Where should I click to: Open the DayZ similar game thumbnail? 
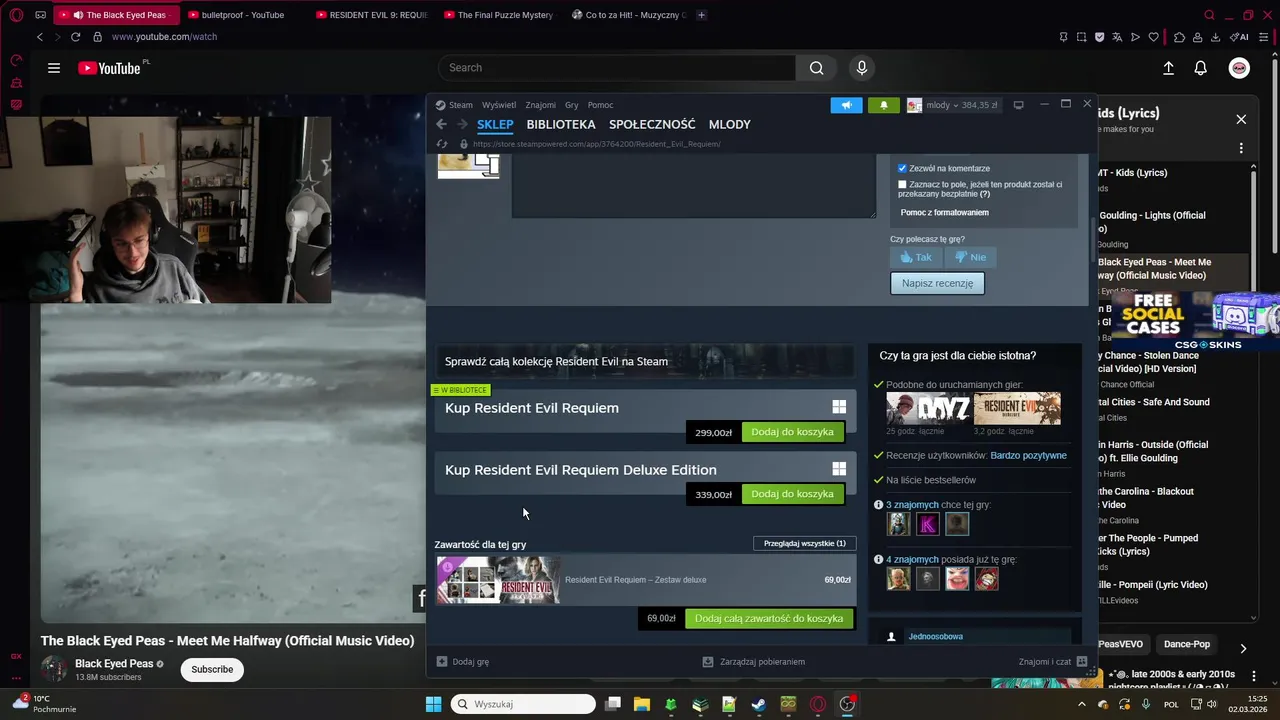pos(928,408)
